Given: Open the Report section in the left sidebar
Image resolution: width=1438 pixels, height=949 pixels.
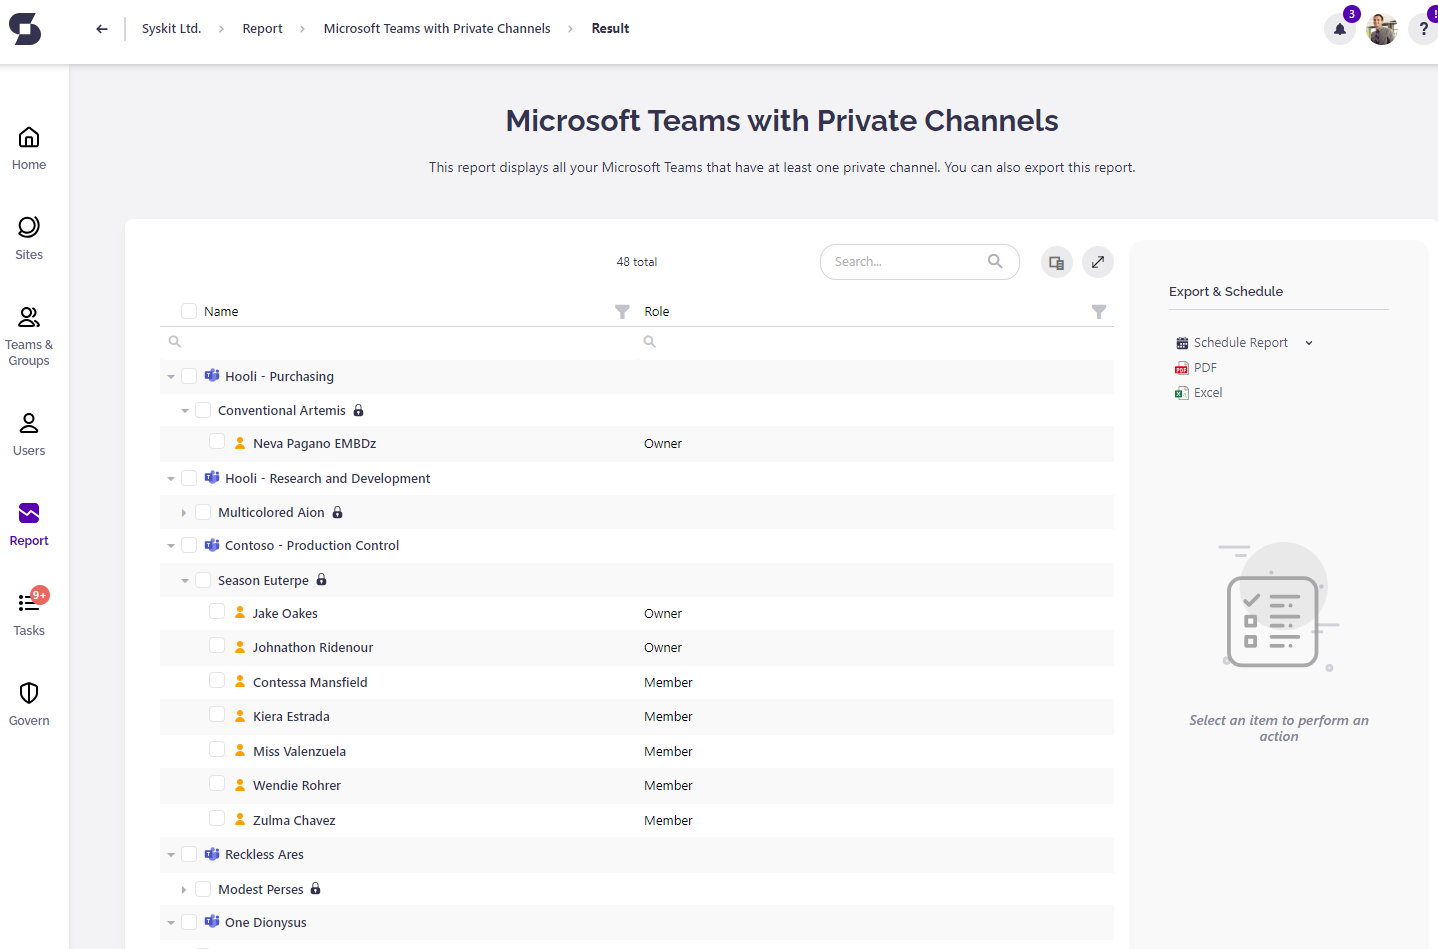Looking at the screenshot, I should (x=28, y=523).
